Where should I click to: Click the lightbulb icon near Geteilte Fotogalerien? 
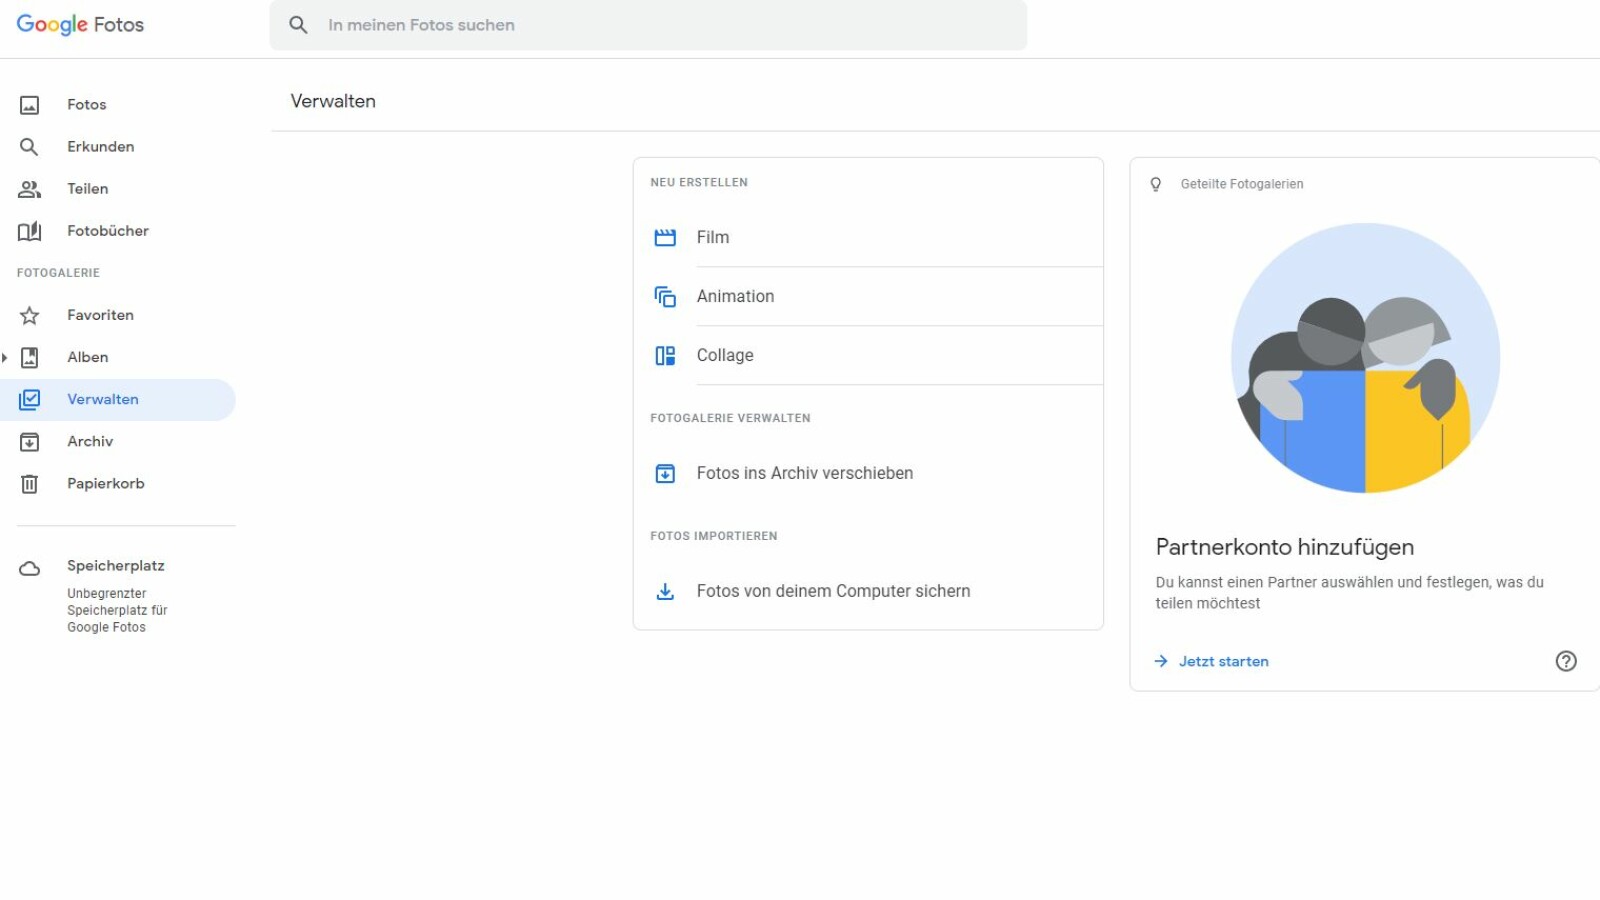pyautogui.click(x=1156, y=184)
